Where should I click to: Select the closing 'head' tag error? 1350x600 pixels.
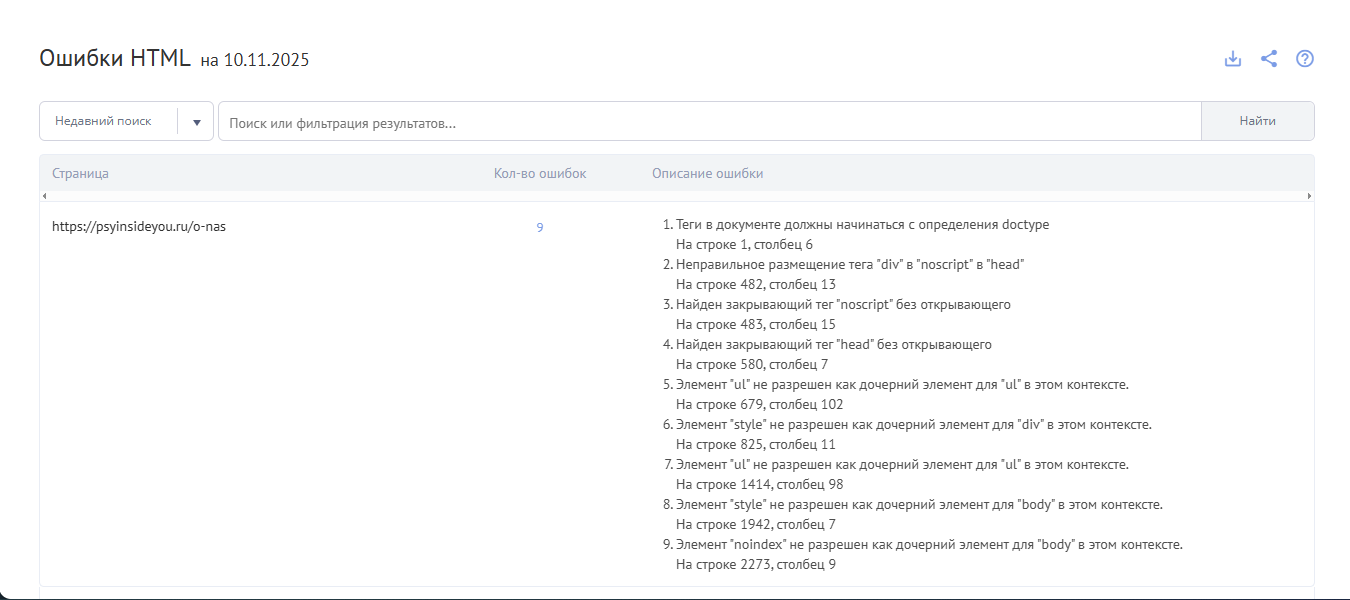[x=834, y=345]
